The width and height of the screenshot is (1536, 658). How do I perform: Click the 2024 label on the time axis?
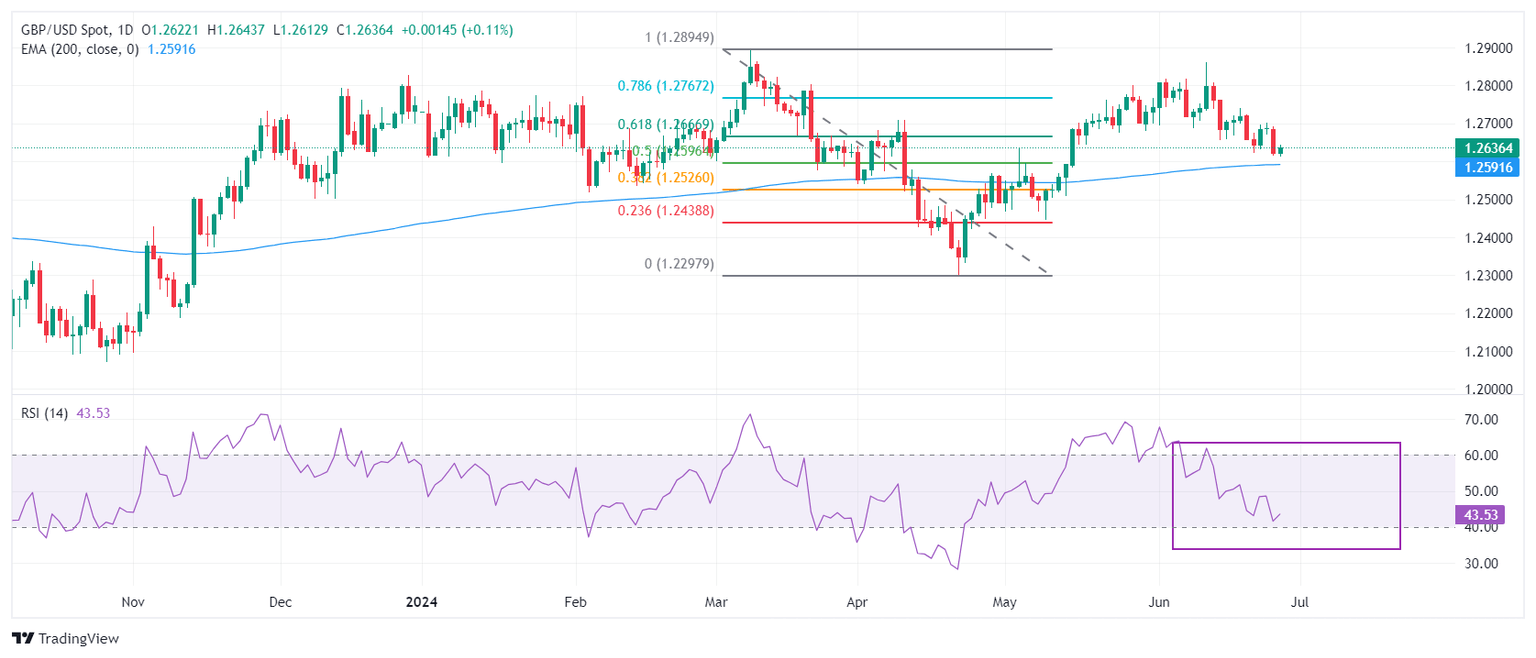coord(421,604)
